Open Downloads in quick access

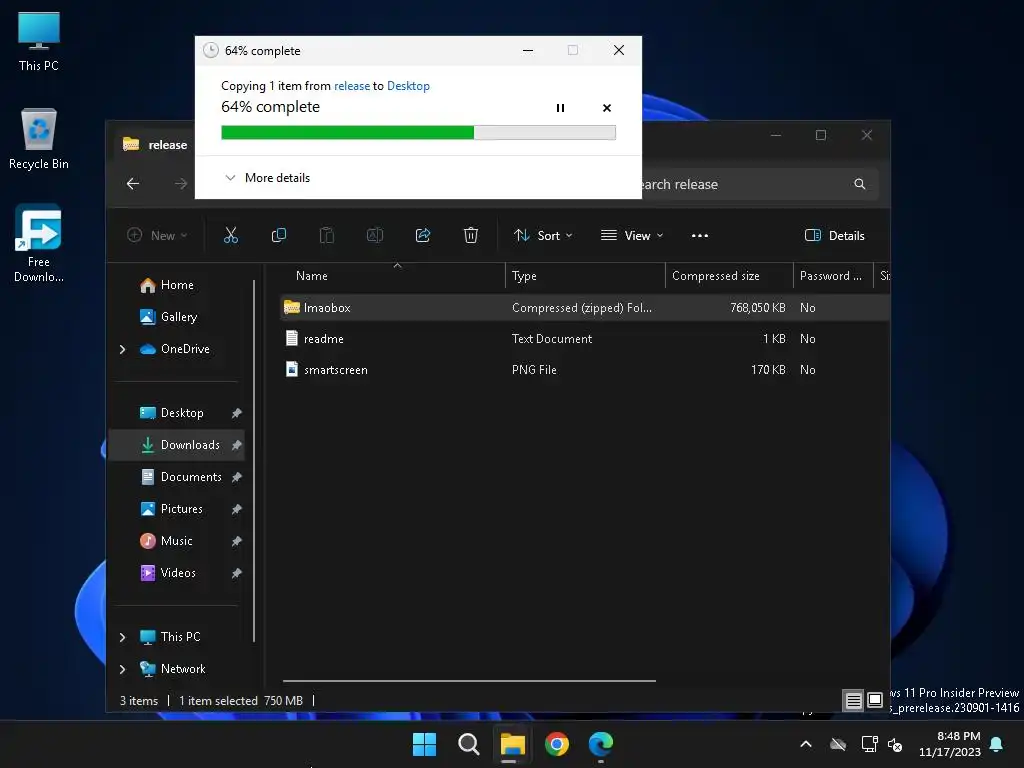click(x=176, y=445)
